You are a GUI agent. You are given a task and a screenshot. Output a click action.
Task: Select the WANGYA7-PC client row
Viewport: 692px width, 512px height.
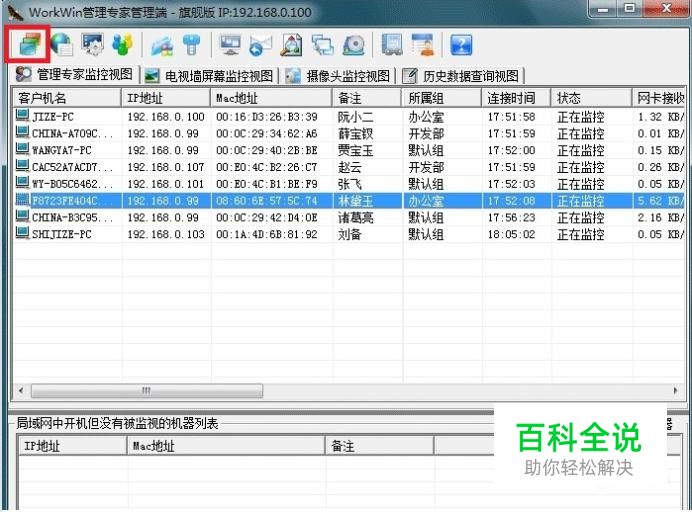(349, 151)
